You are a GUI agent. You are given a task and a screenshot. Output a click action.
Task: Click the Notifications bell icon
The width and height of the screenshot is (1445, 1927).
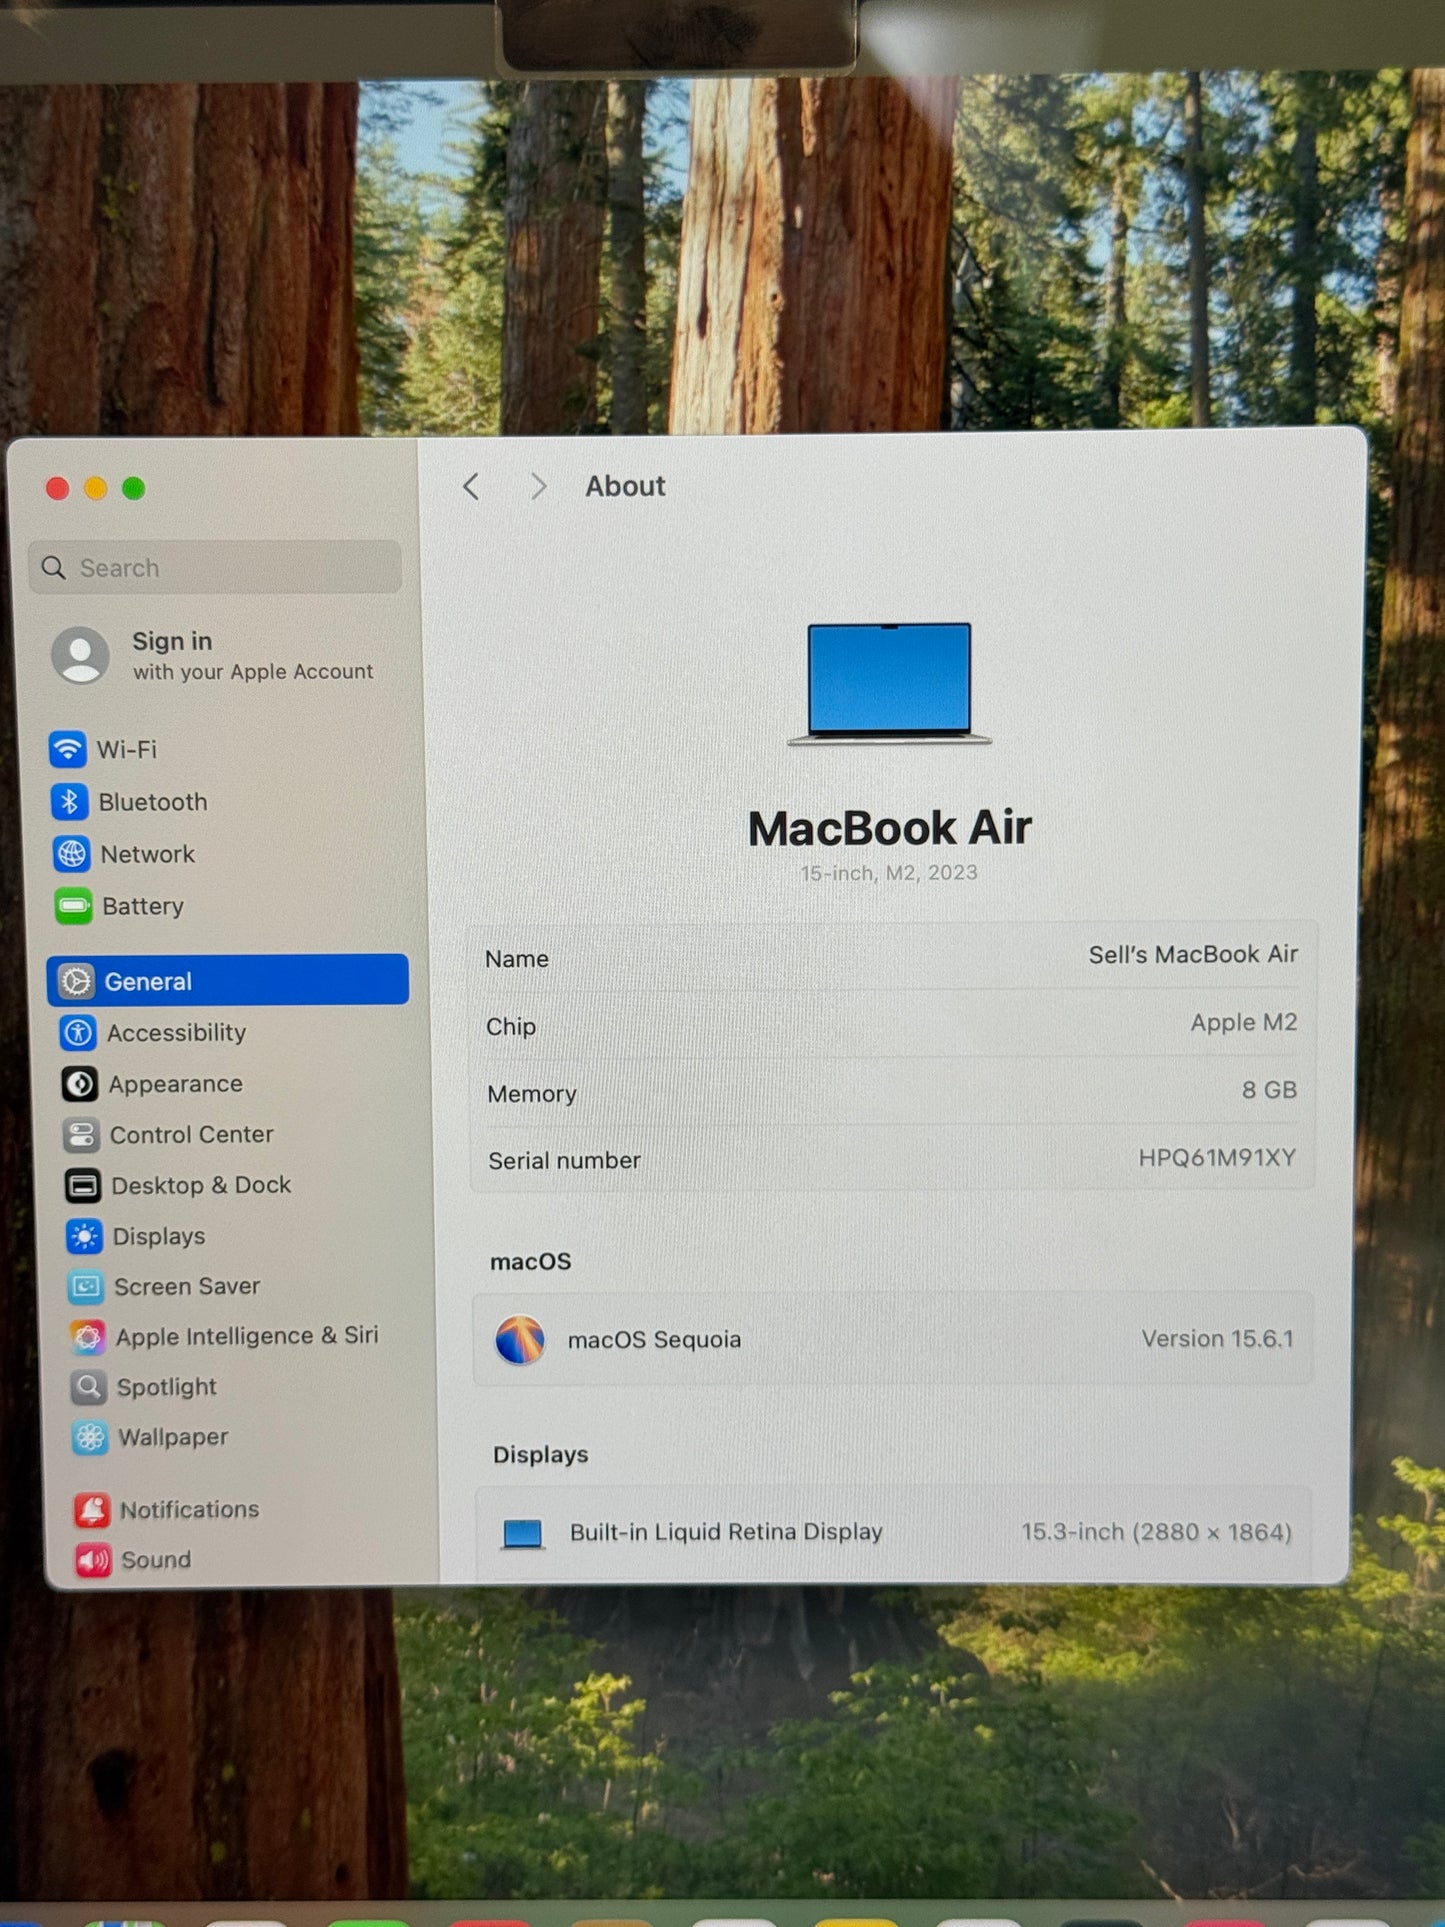coord(92,1509)
